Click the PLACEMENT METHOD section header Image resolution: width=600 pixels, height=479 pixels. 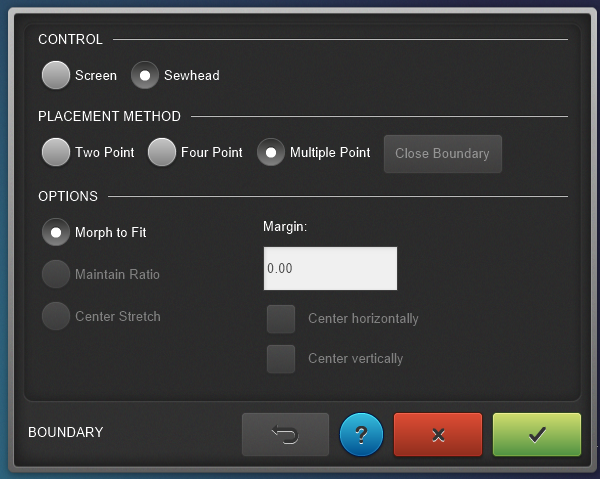tap(109, 116)
